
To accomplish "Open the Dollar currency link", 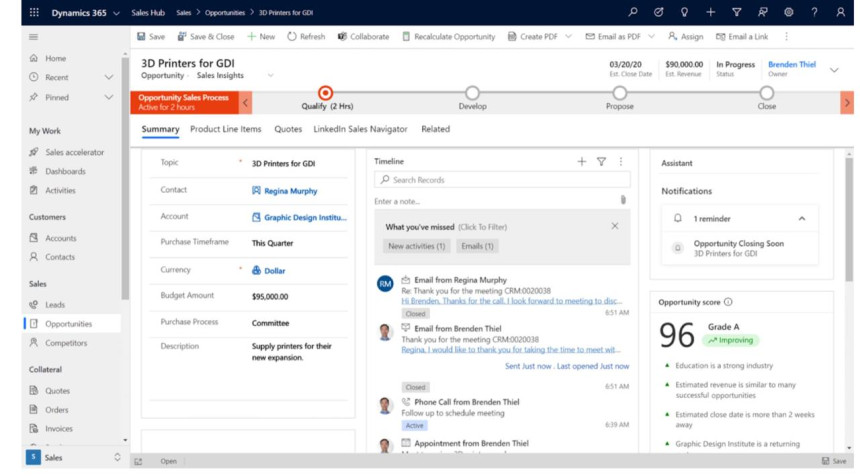I will [x=274, y=270].
